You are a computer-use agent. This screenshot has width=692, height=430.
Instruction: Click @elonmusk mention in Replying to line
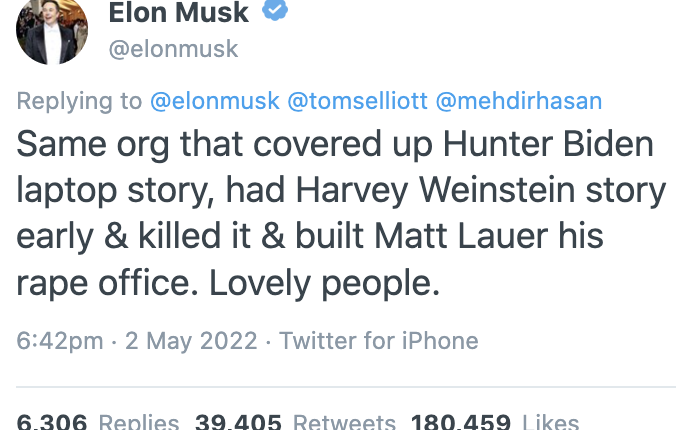pyautogui.click(x=214, y=102)
